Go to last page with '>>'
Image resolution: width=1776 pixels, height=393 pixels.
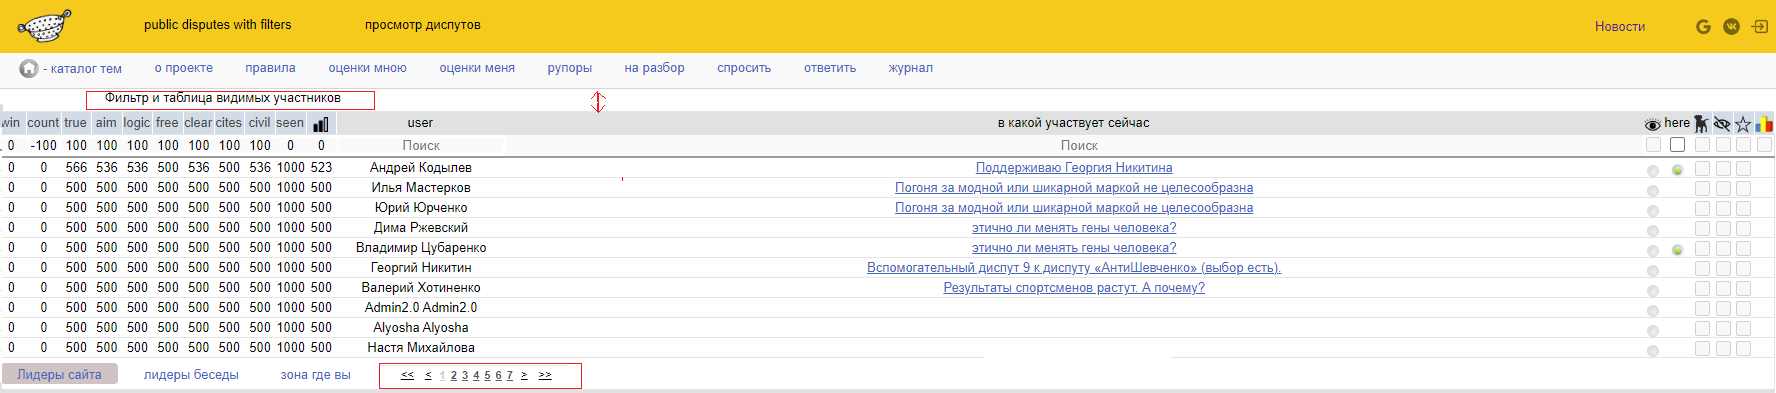tap(545, 375)
